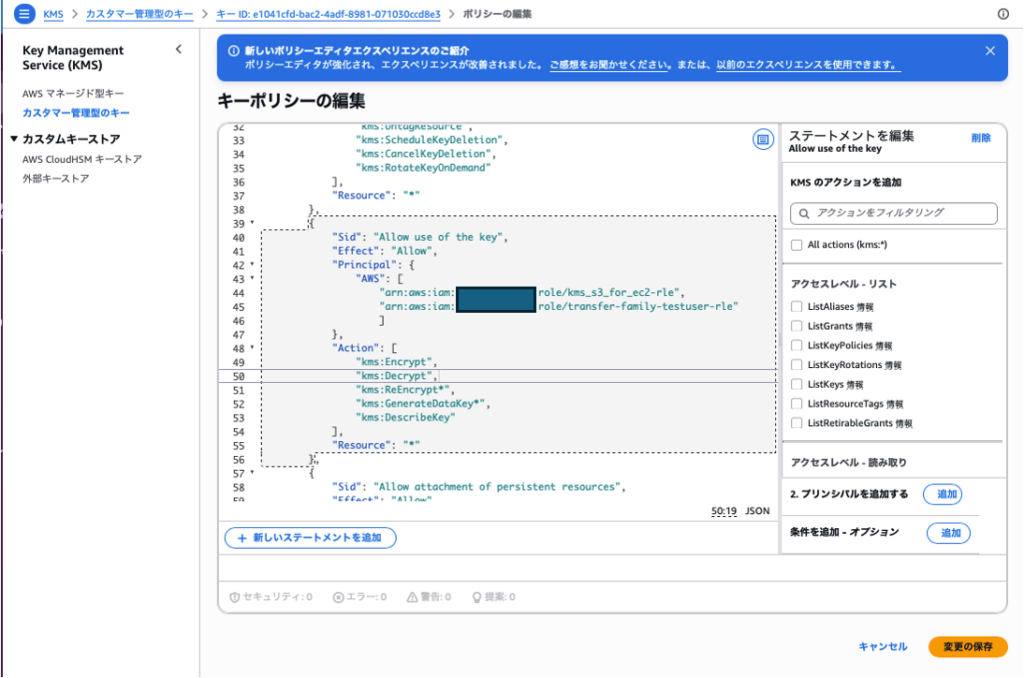The height and width of the screenshot is (678, 1024).
Task: Fold the Principal block at line 42
Action: coord(252,265)
